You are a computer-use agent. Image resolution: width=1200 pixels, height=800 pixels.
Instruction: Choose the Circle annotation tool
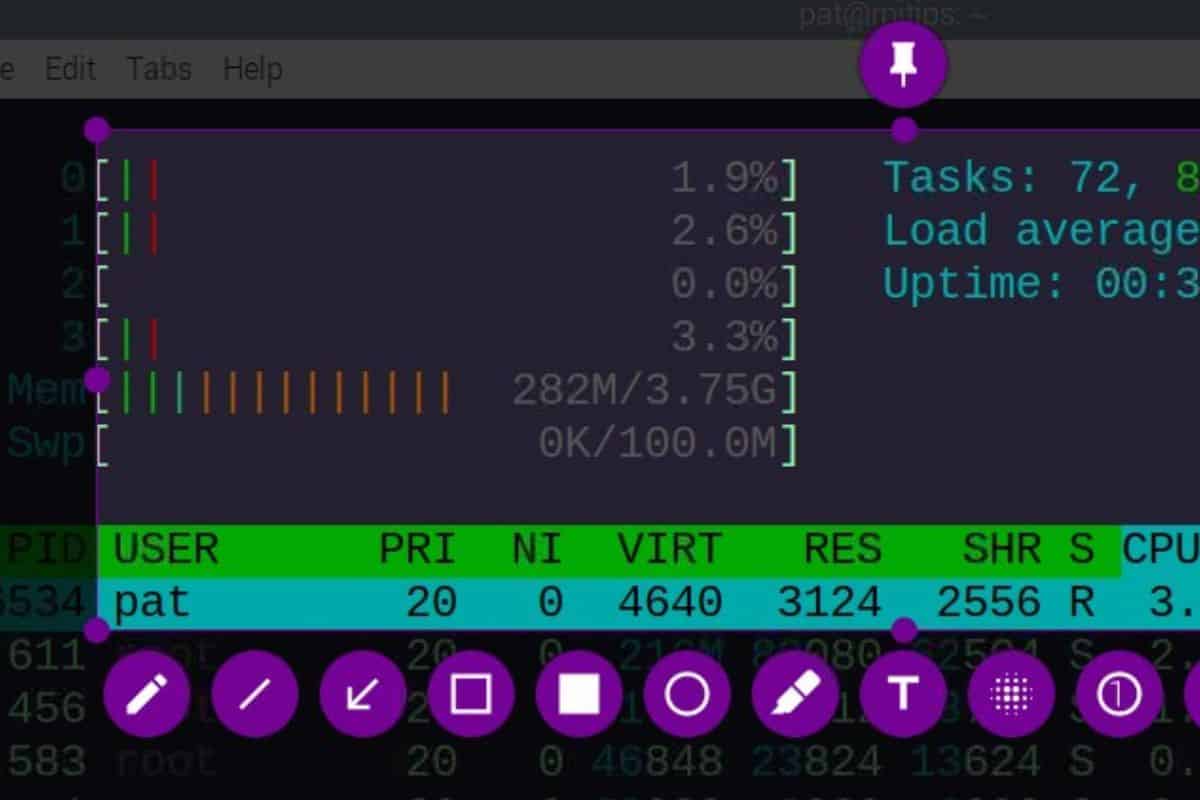[688, 694]
